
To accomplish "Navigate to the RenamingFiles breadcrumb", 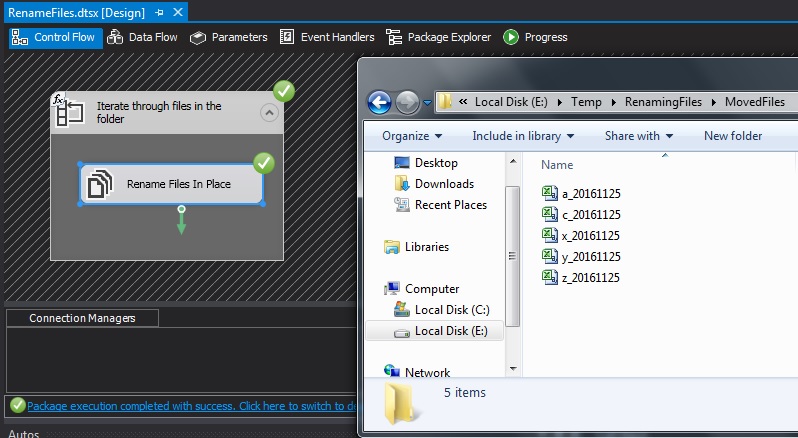I will pyautogui.click(x=663, y=102).
